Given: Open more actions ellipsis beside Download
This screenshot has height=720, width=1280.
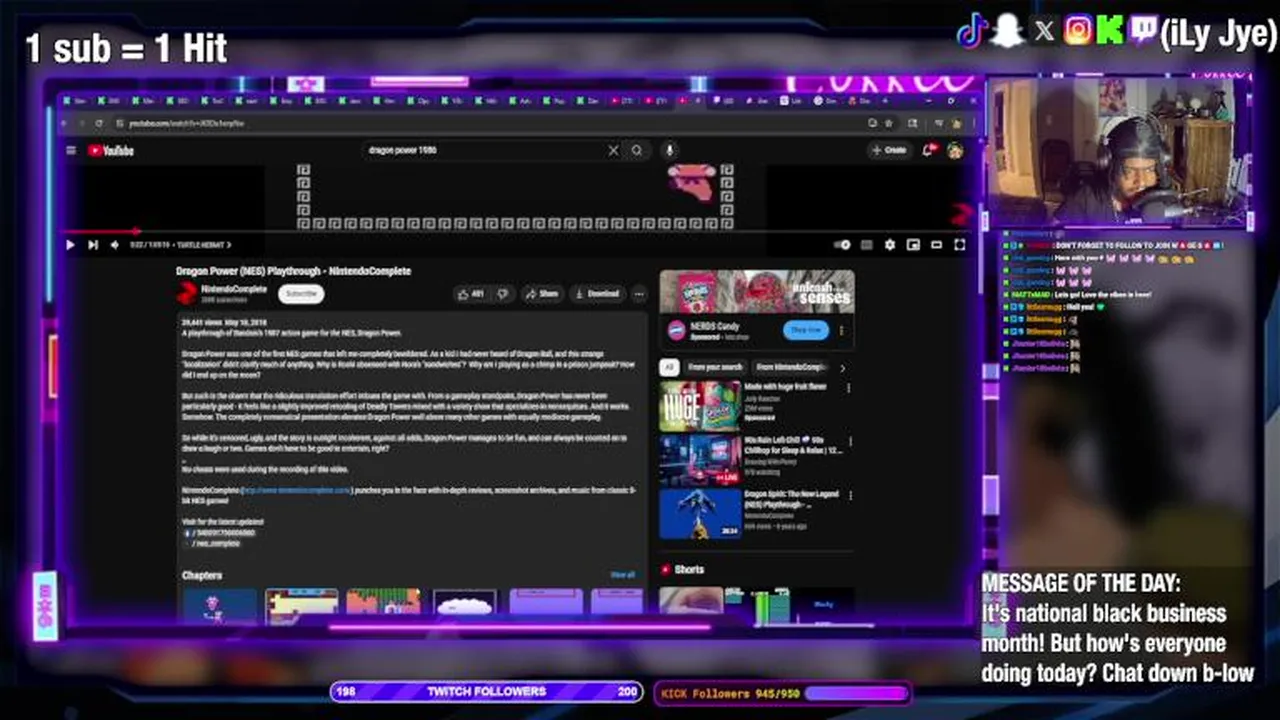Looking at the screenshot, I should pyautogui.click(x=639, y=294).
